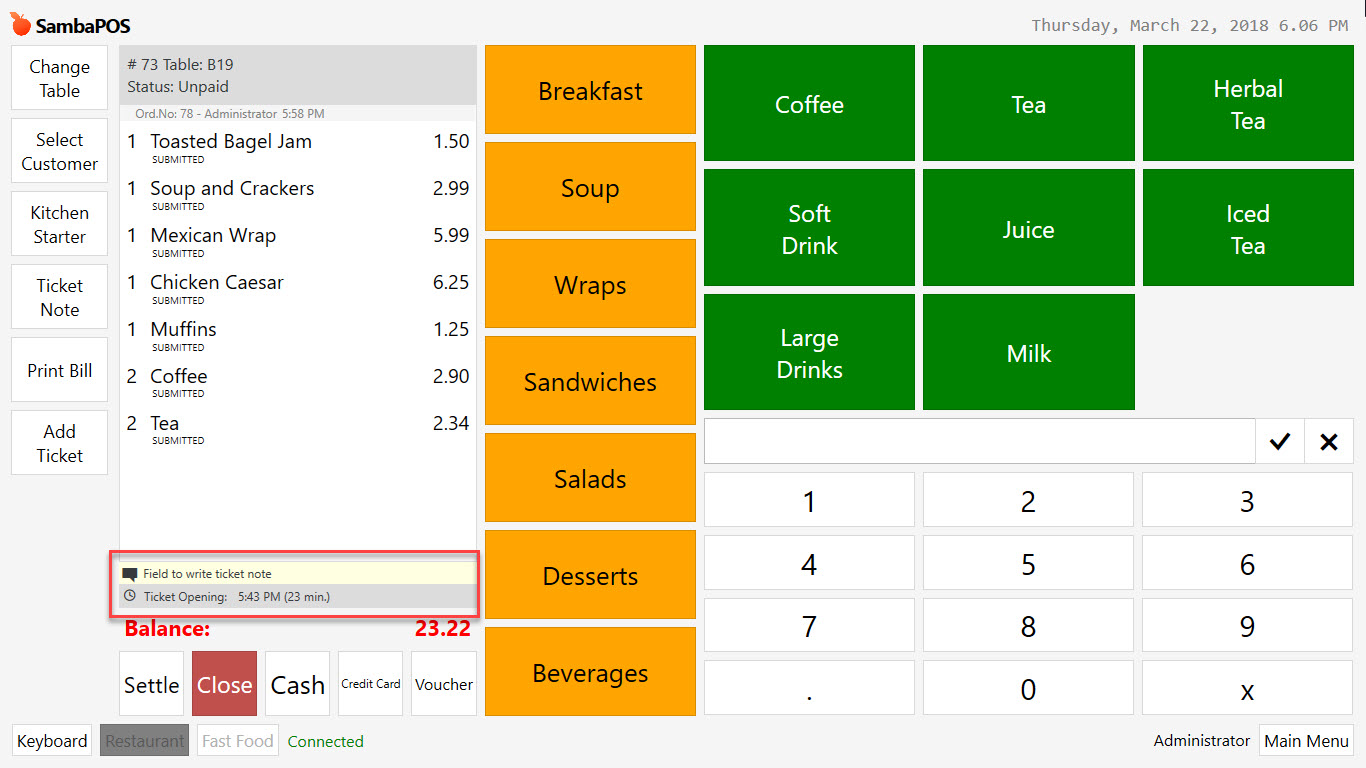The height and width of the screenshot is (768, 1366).
Task: Click the quantity input field above the keypad
Action: click(979, 441)
